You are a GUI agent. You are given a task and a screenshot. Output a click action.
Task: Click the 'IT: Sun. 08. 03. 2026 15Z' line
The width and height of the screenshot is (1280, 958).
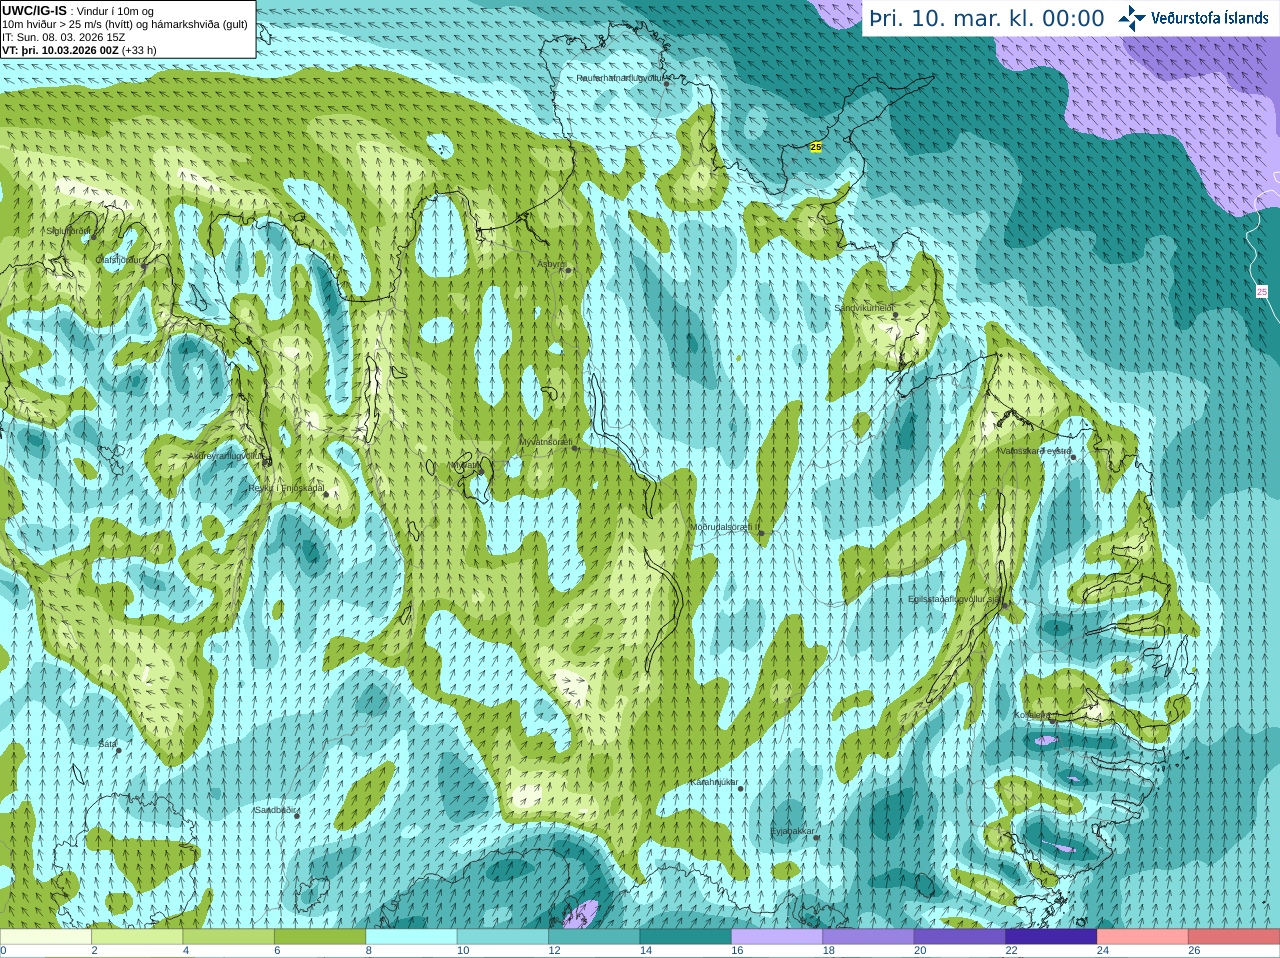coord(64,37)
